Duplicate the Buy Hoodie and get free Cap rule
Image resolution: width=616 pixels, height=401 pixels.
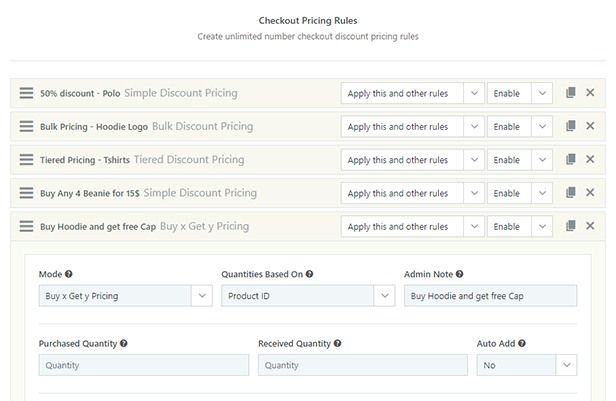coord(570,227)
